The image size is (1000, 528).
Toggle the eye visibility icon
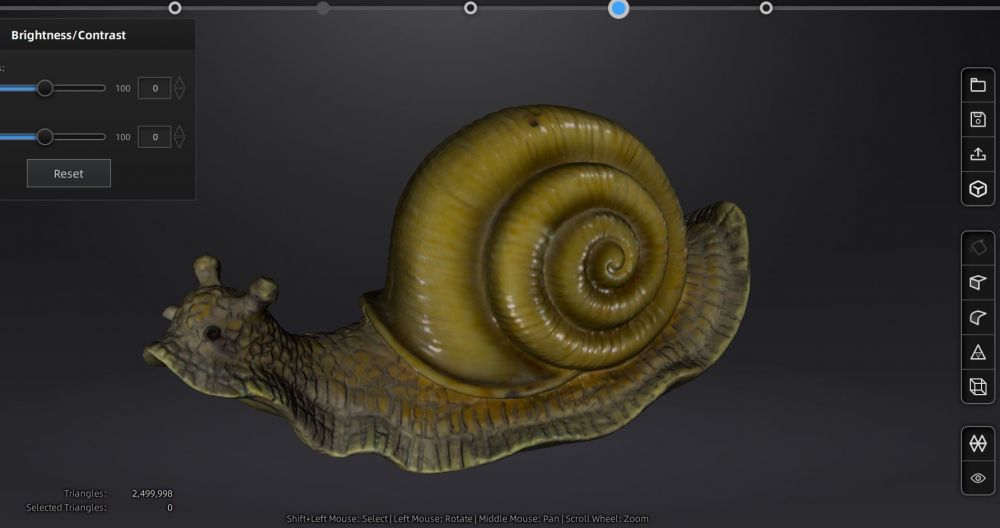pos(978,478)
